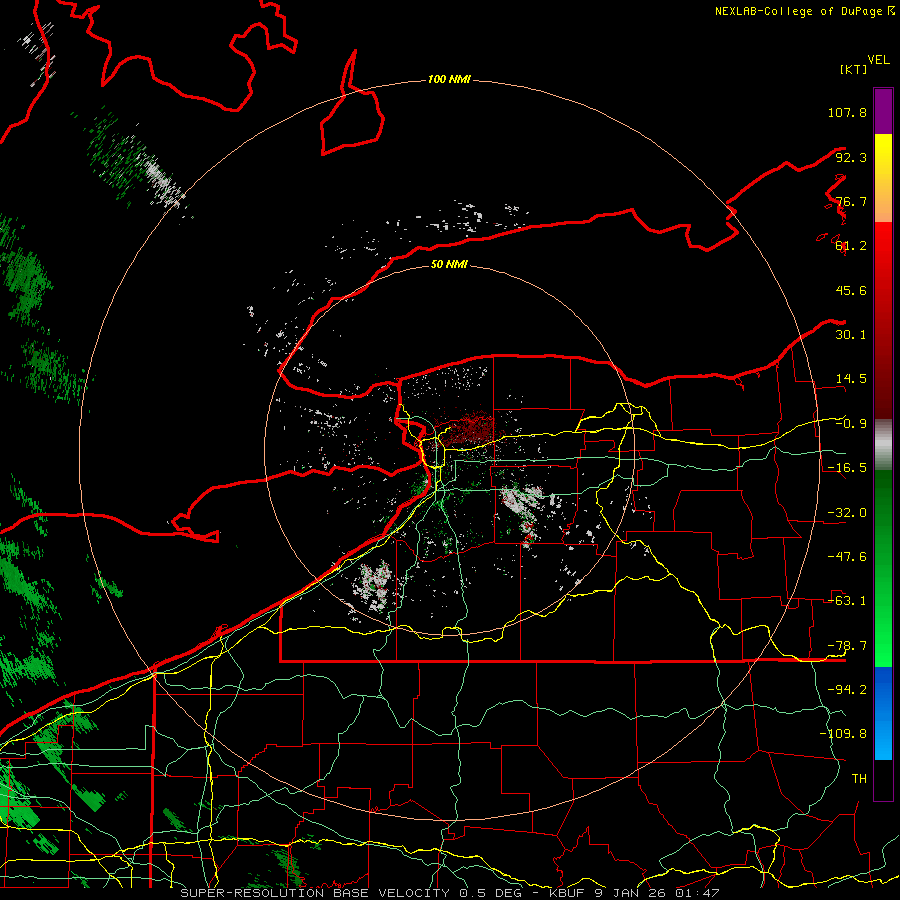Screen dimensions: 900x900
Task: Click the -94.2 legend value
Action: (x=847, y=690)
